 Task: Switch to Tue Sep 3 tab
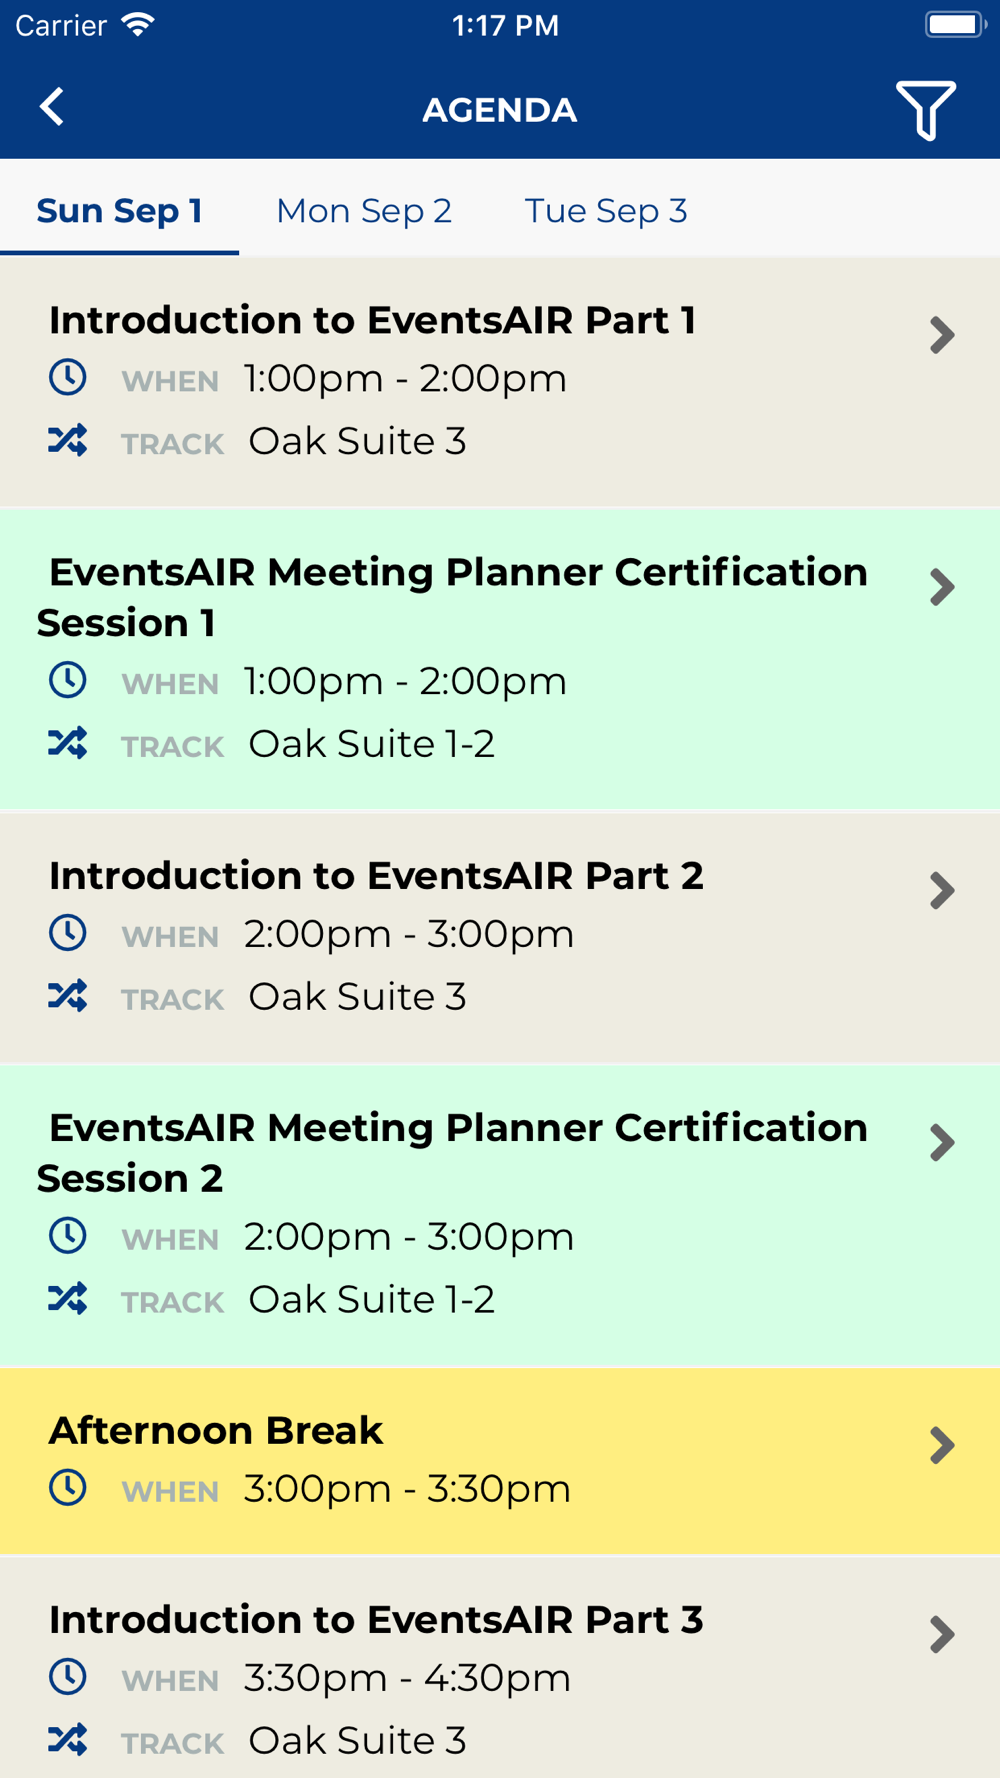coord(606,211)
